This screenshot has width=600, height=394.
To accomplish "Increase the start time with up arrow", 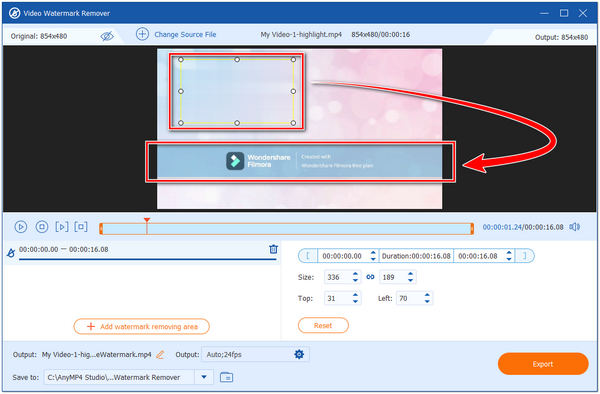I will click(373, 253).
